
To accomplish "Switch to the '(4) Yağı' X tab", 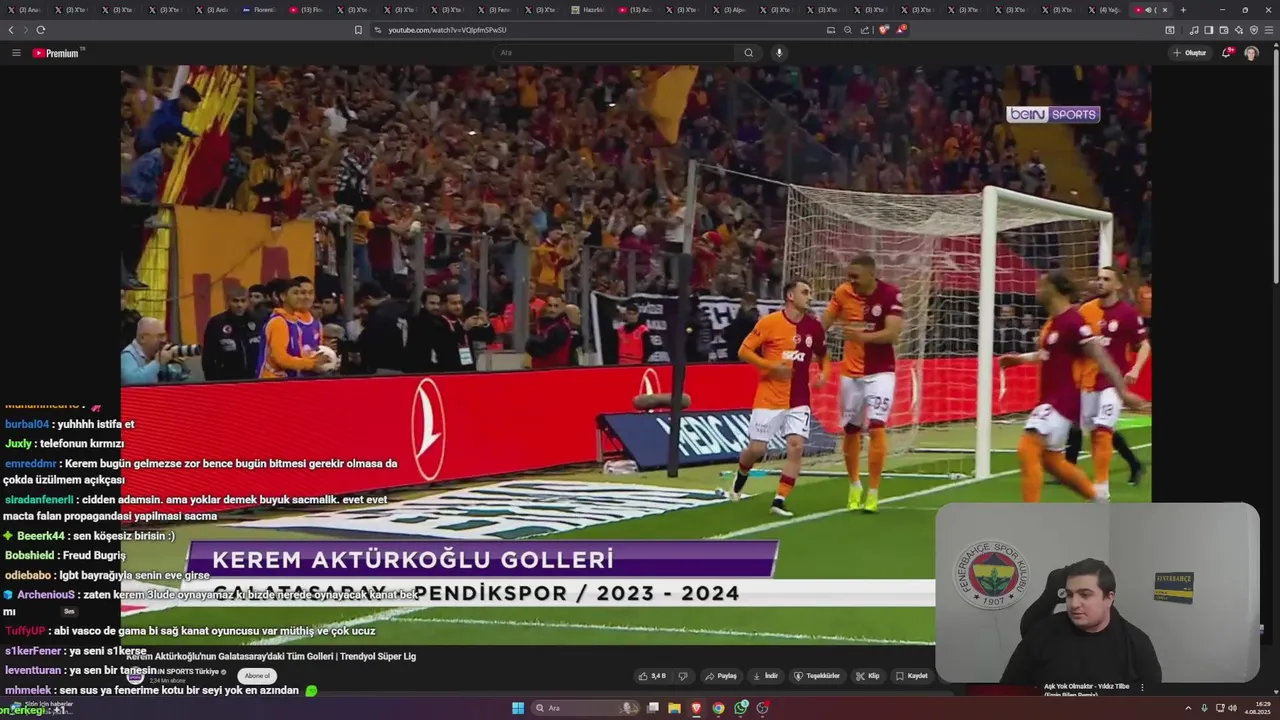I will (1104, 10).
